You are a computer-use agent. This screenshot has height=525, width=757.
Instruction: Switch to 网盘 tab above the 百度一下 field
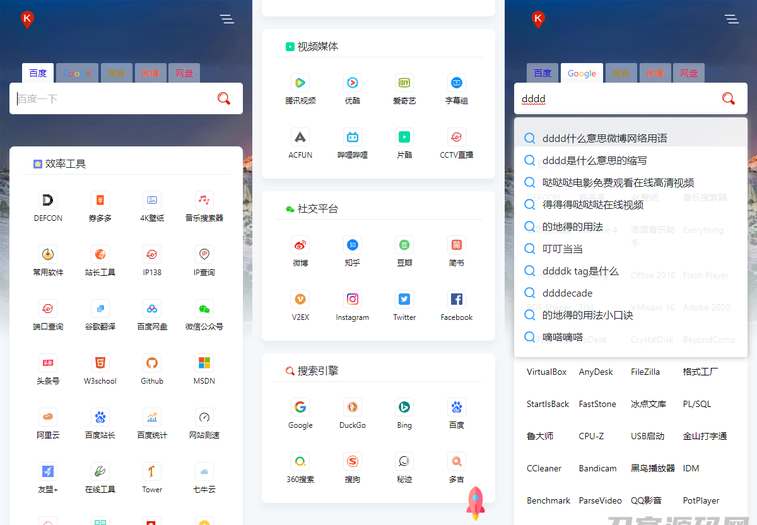(x=184, y=73)
